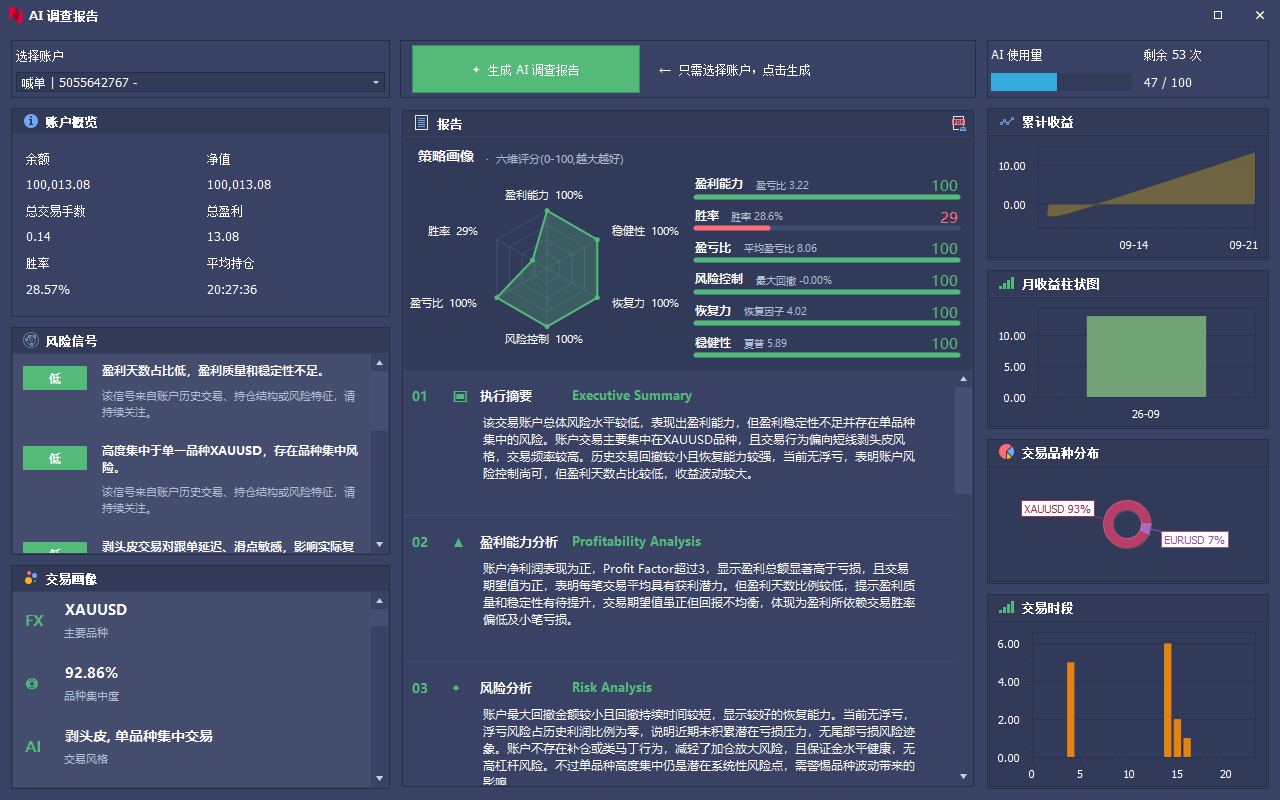Click the Sharpe 5.89 stability label
This screenshot has width=1280, height=800.
(765, 343)
